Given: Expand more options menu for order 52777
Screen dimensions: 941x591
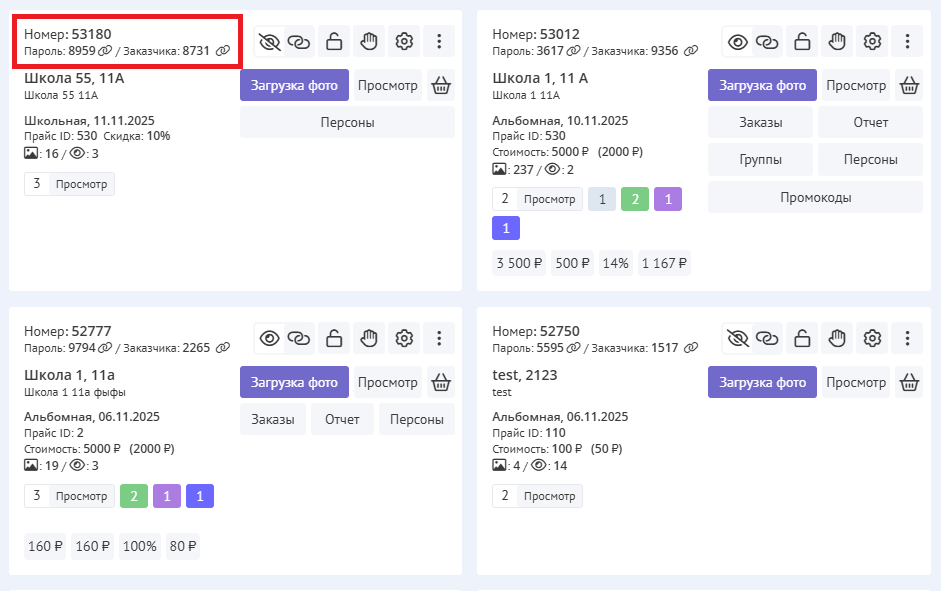Looking at the screenshot, I should (438, 338).
